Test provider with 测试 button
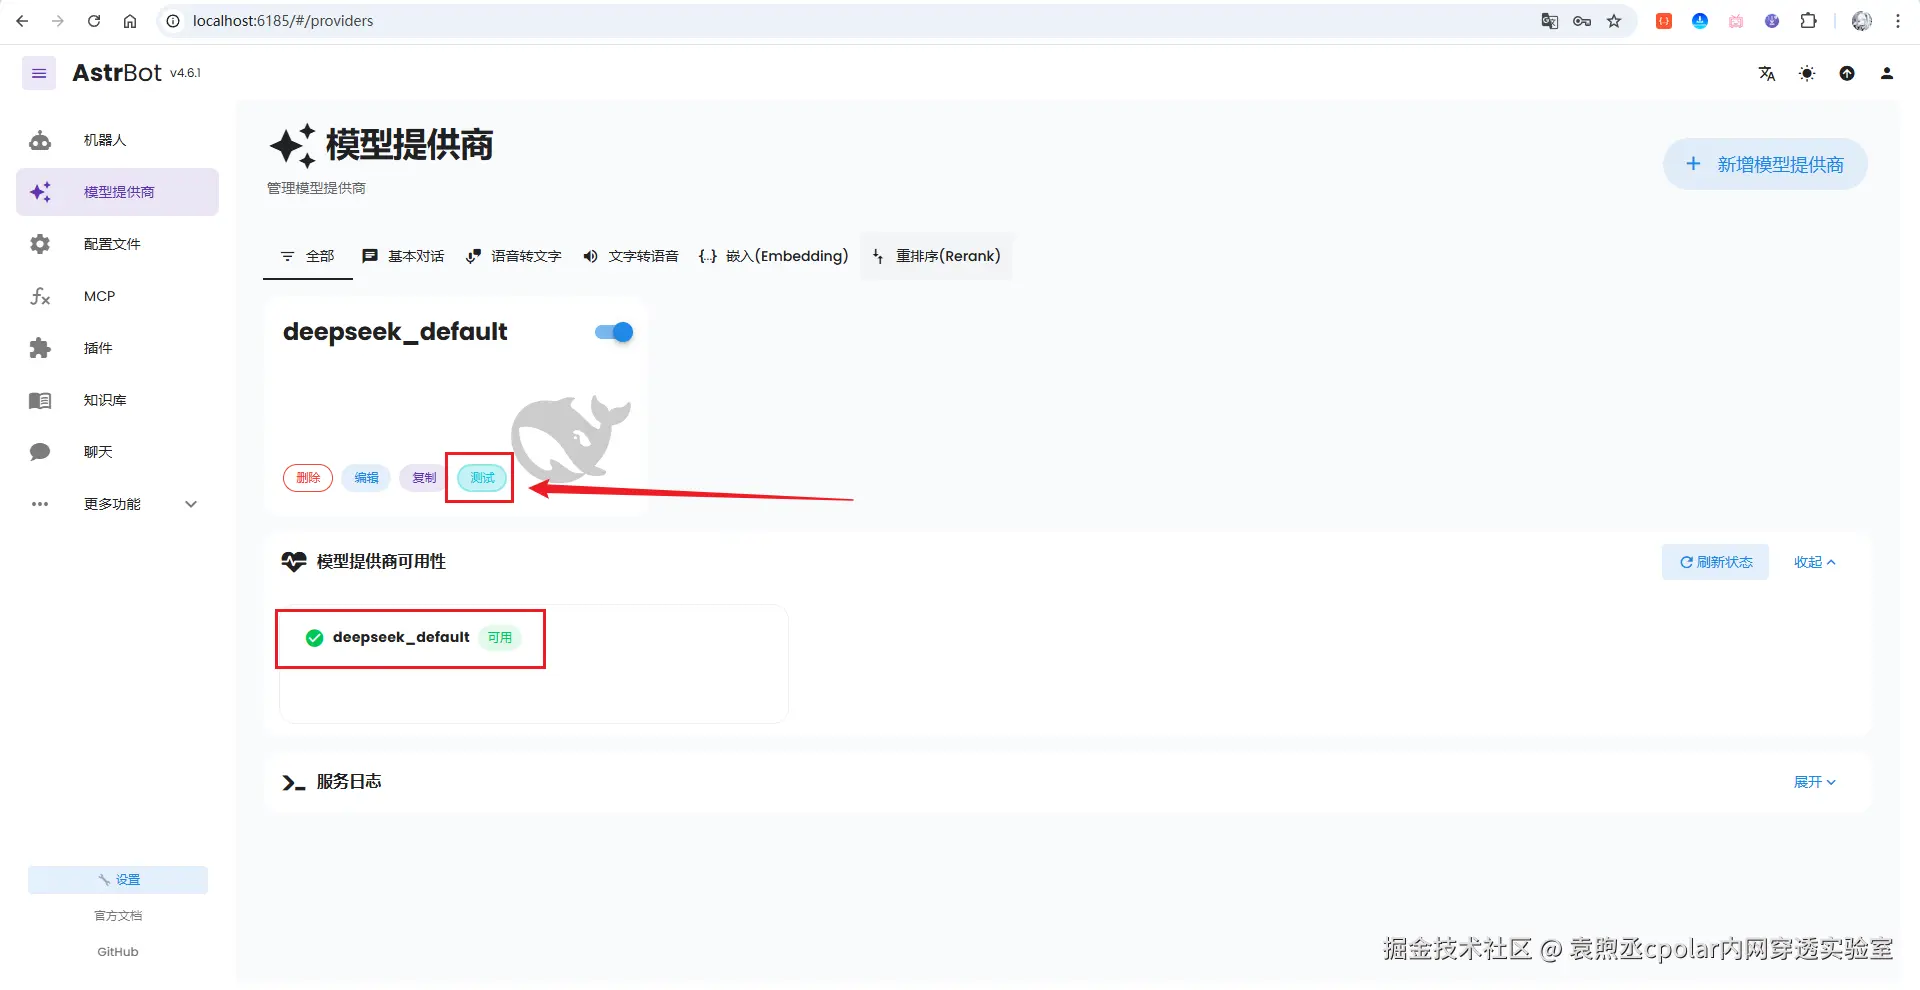Image resolution: width=1920 pixels, height=990 pixels. click(x=482, y=478)
